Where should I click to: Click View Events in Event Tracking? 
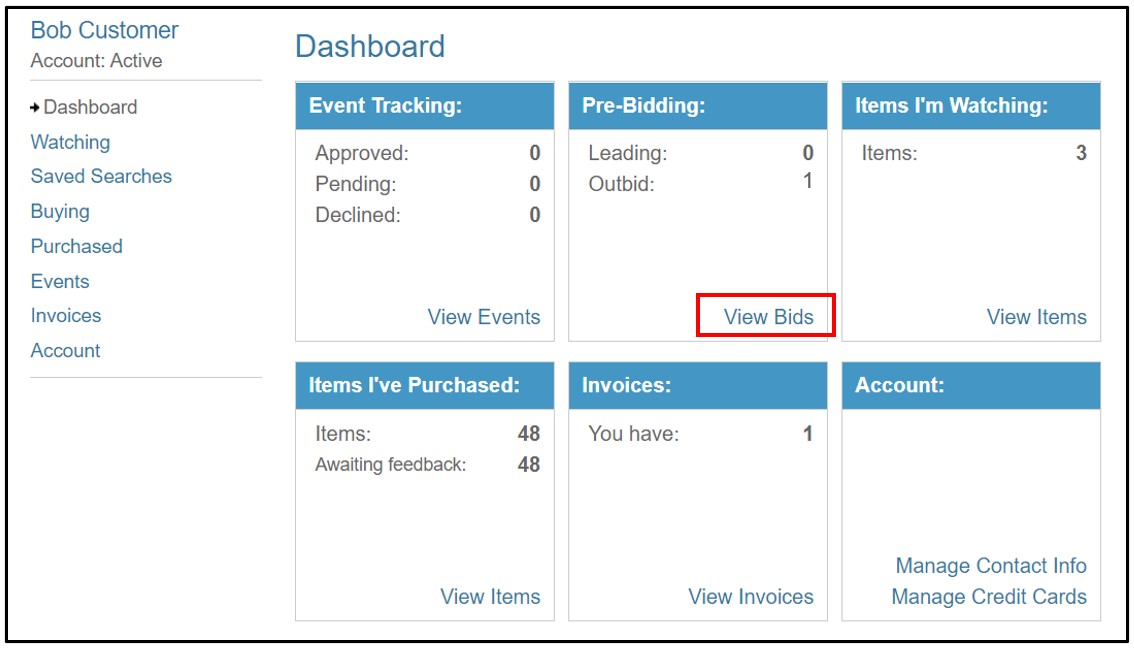pos(484,317)
